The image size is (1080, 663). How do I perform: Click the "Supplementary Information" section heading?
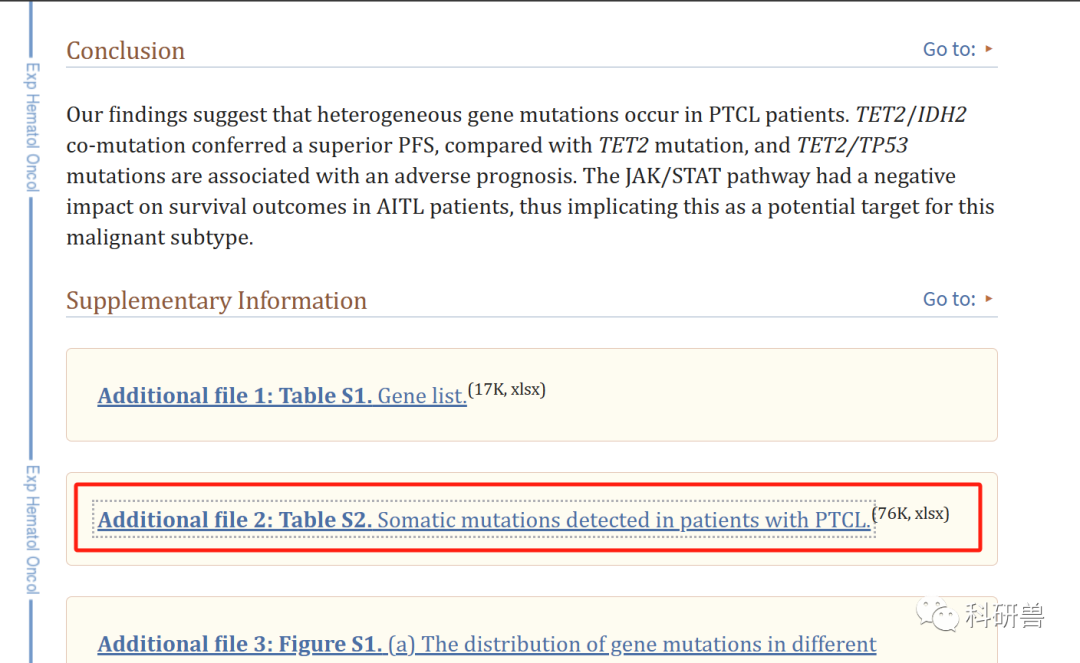coord(216,301)
